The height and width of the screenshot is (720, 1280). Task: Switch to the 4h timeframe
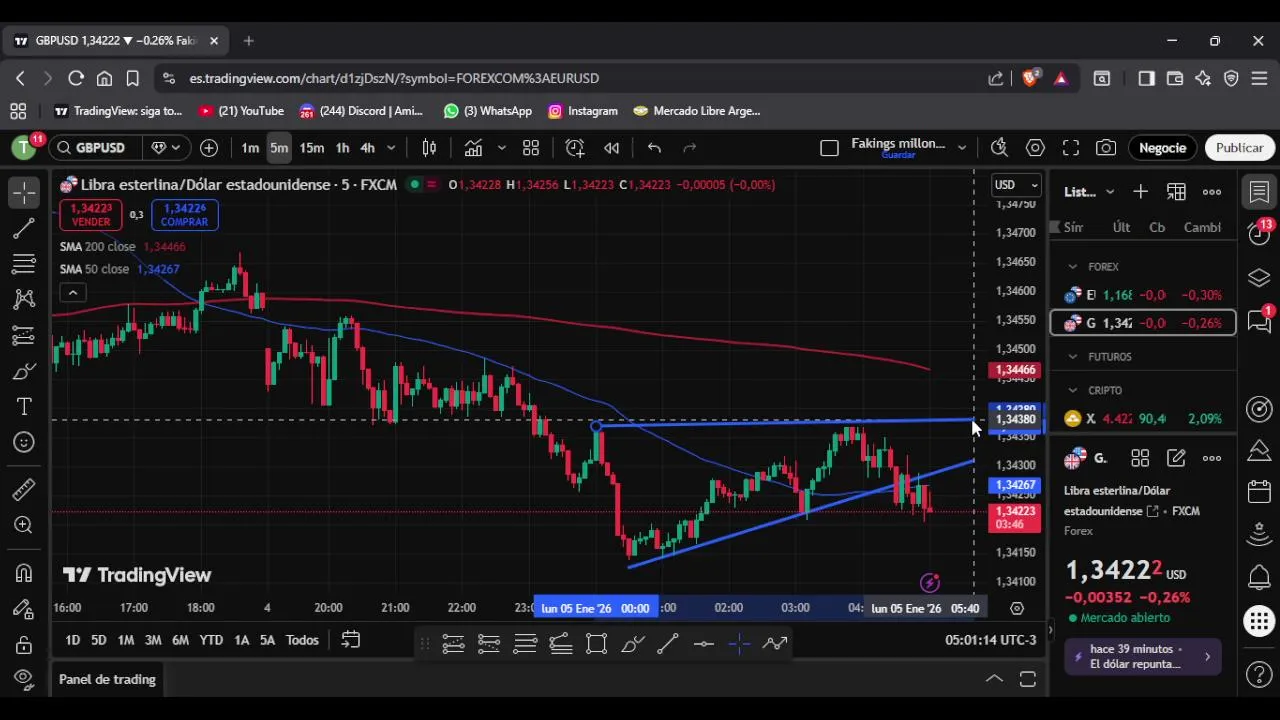tap(367, 148)
